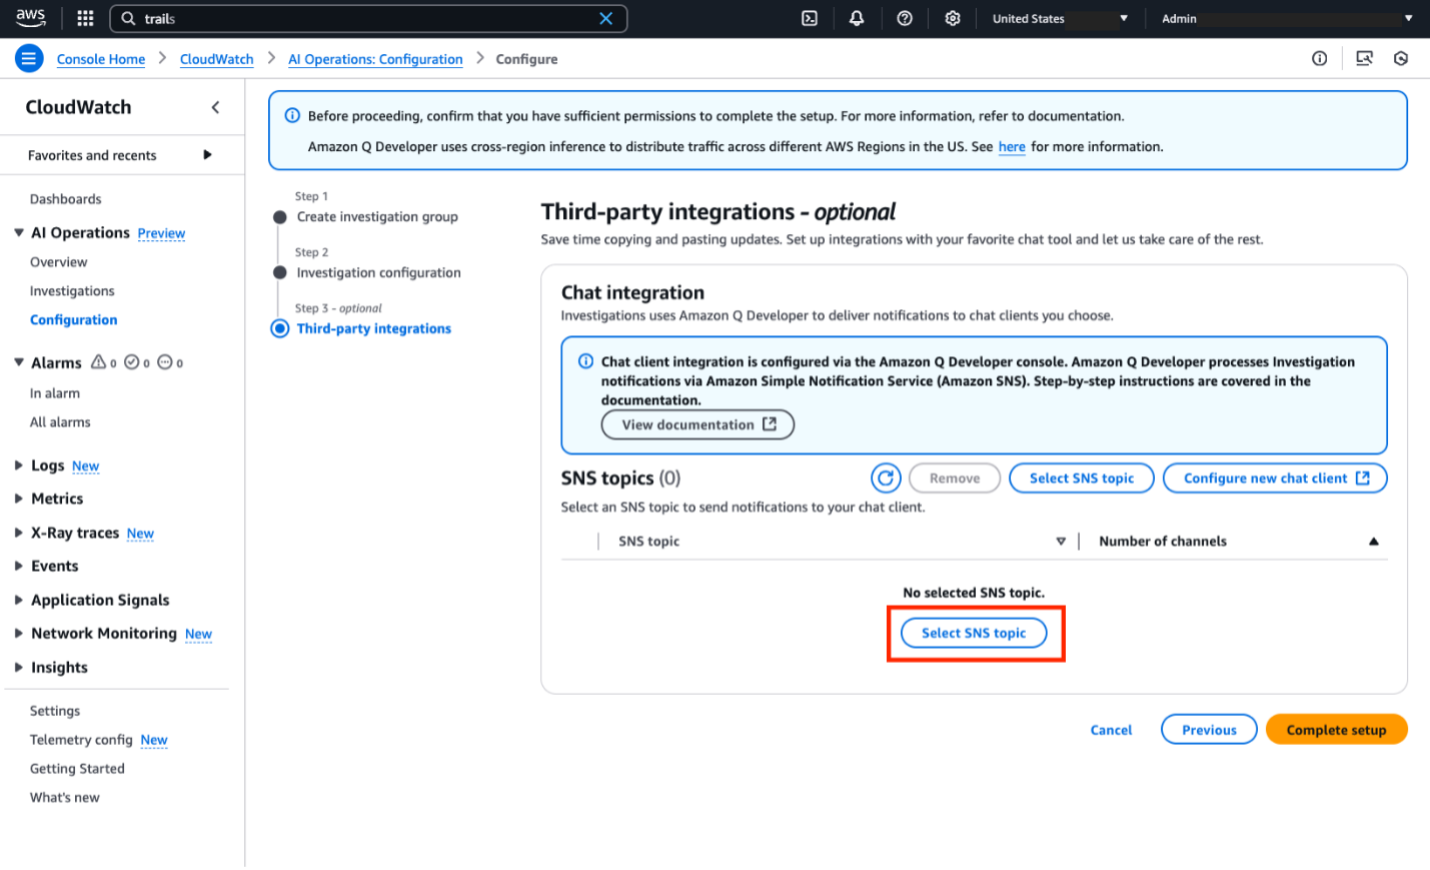Open Telemetry config in the sidebar
The height and width of the screenshot is (870, 1430).
pos(81,740)
